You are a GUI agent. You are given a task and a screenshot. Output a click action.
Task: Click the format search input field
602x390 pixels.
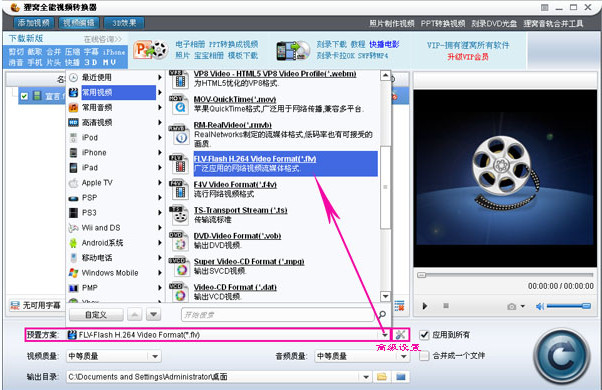[x=277, y=315]
